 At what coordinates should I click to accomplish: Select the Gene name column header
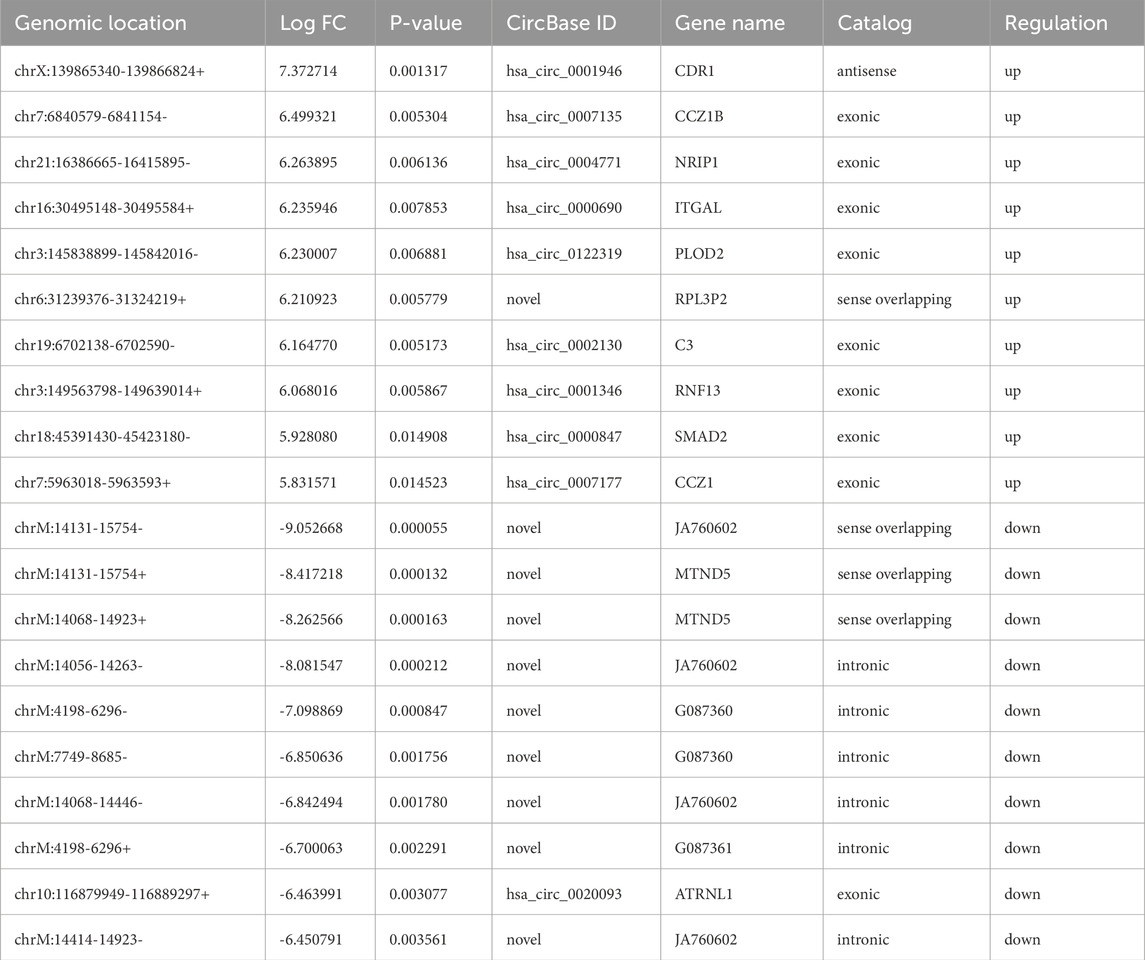[x=729, y=23]
